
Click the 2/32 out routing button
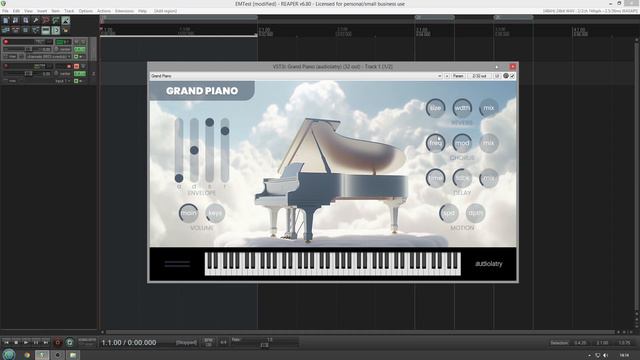tap(479, 76)
